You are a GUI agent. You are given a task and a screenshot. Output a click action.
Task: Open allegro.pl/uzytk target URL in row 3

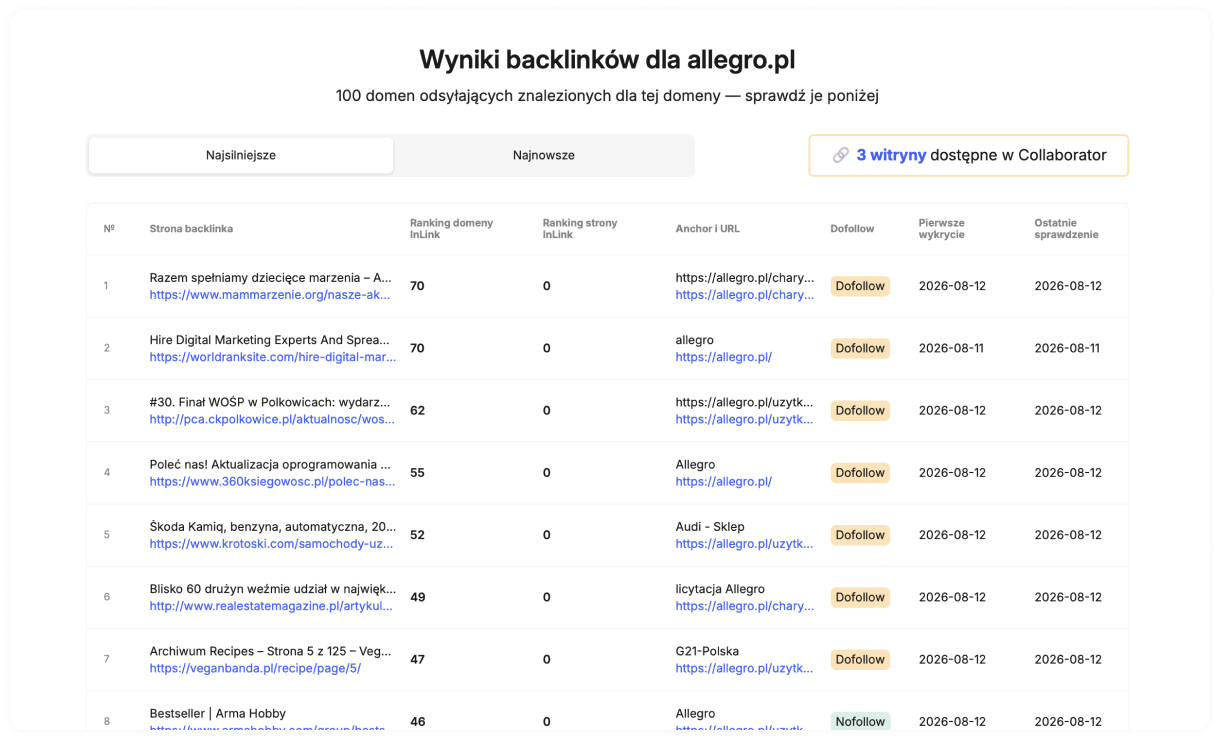[744, 419]
